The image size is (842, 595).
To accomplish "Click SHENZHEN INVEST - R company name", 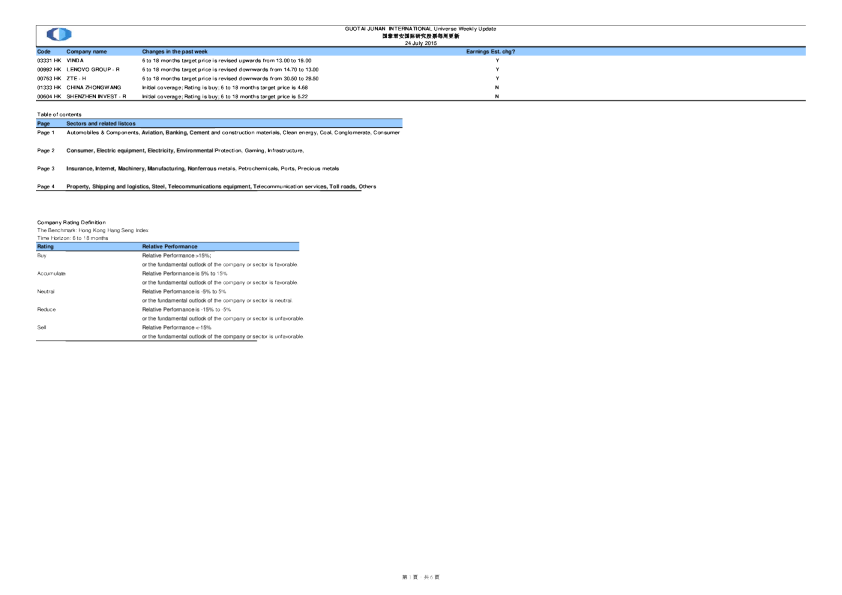I will click(96, 97).
